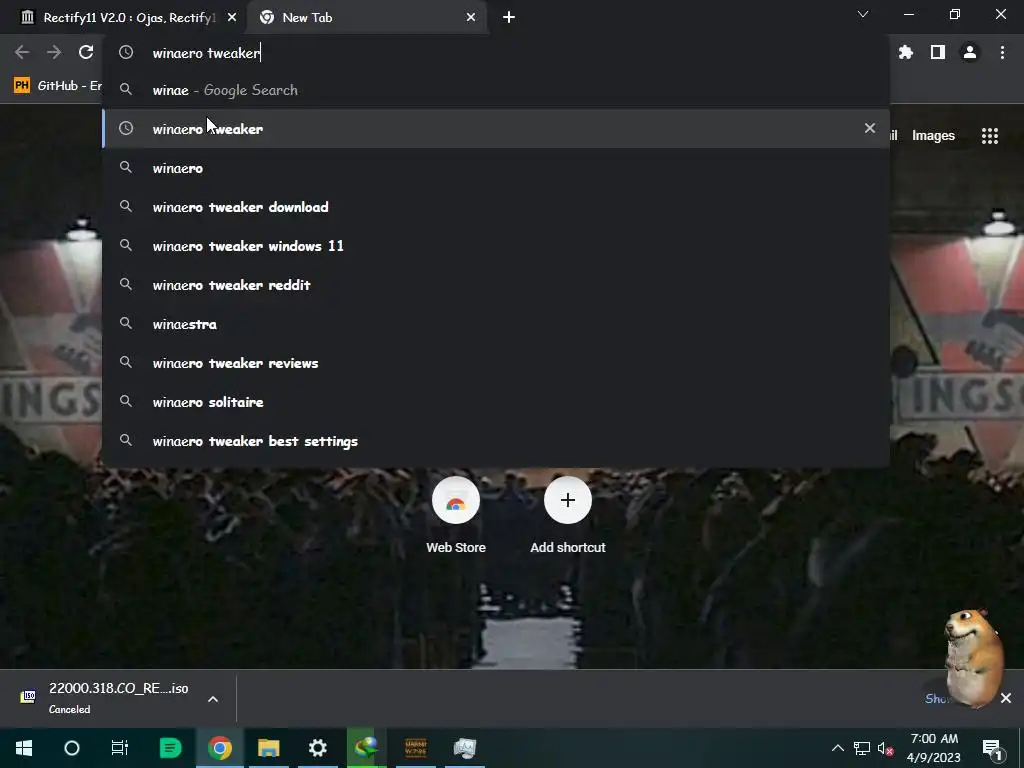Image resolution: width=1024 pixels, height=768 pixels.
Task: Pick the 'winaero' suggestion
Action: (496, 168)
